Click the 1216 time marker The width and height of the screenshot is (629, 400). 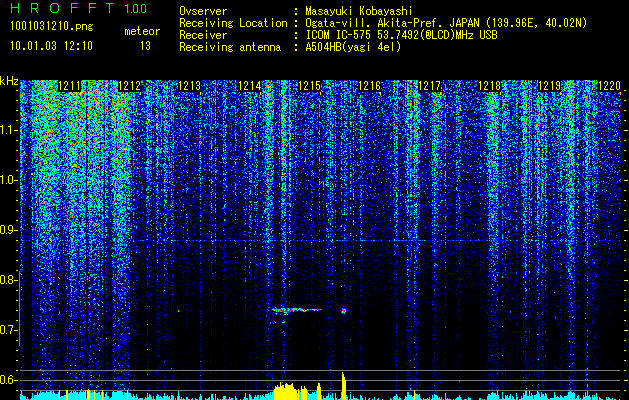369,86
